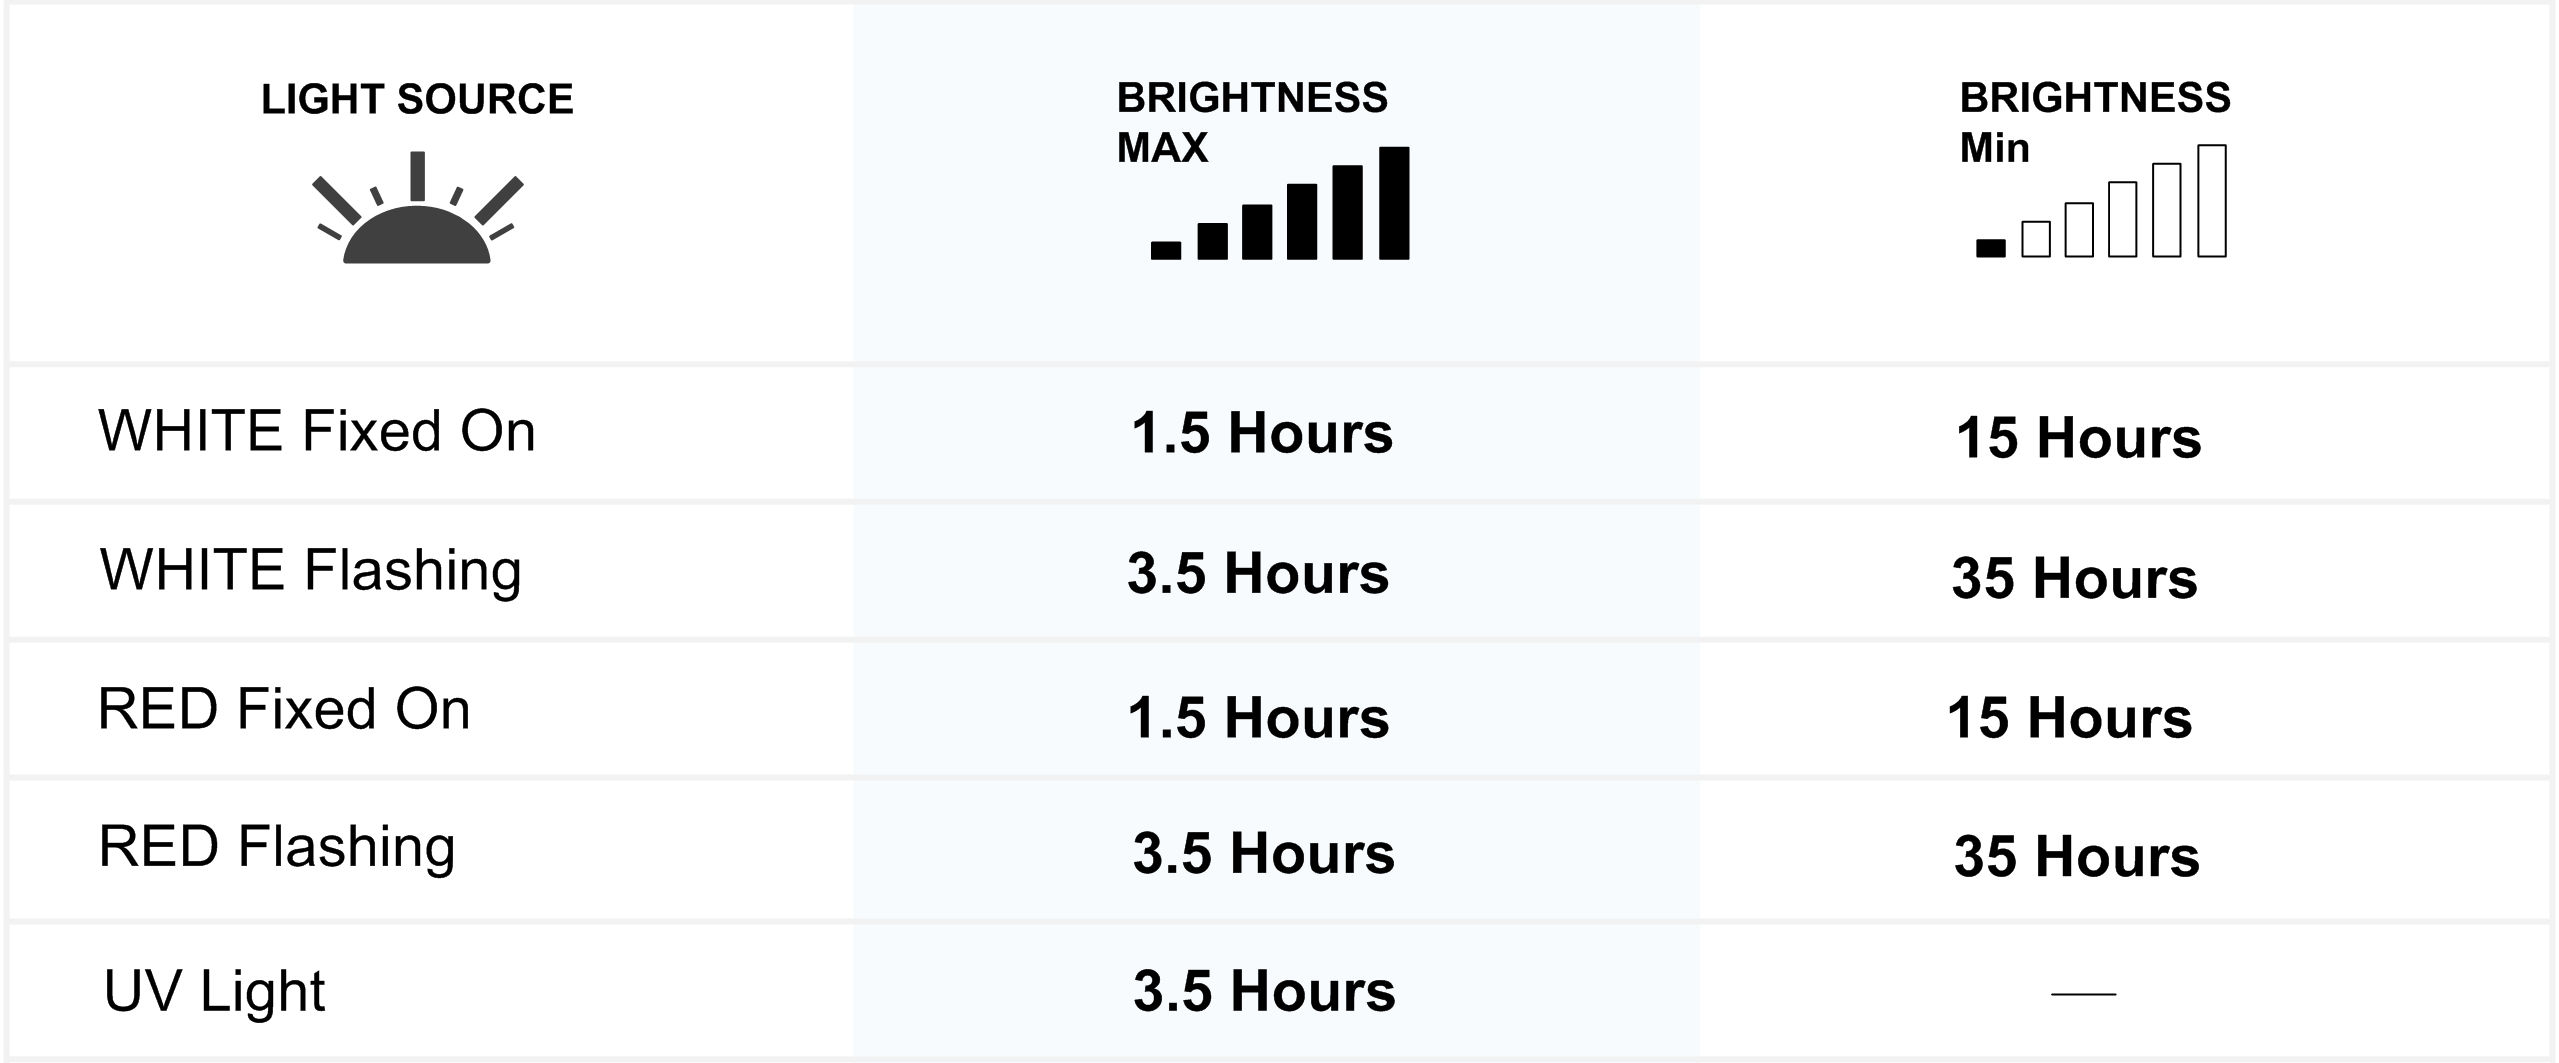Image resolution: width=2559 pixels, height=1063 pixels.
Task: Click the minimum brightness bars icon
Action: [x=2101, y=201]
